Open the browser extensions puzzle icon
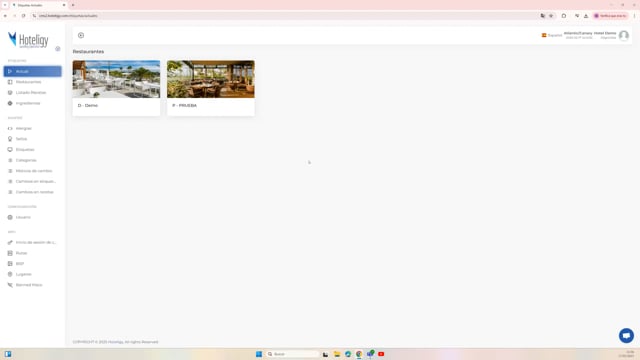The width and height of the screenshot is (640, 360). pos(564,16)
